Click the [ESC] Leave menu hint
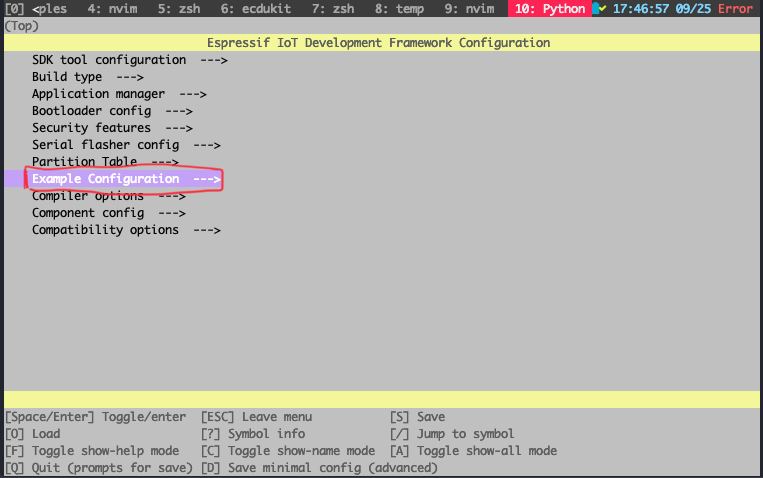 tap(256, 417)
